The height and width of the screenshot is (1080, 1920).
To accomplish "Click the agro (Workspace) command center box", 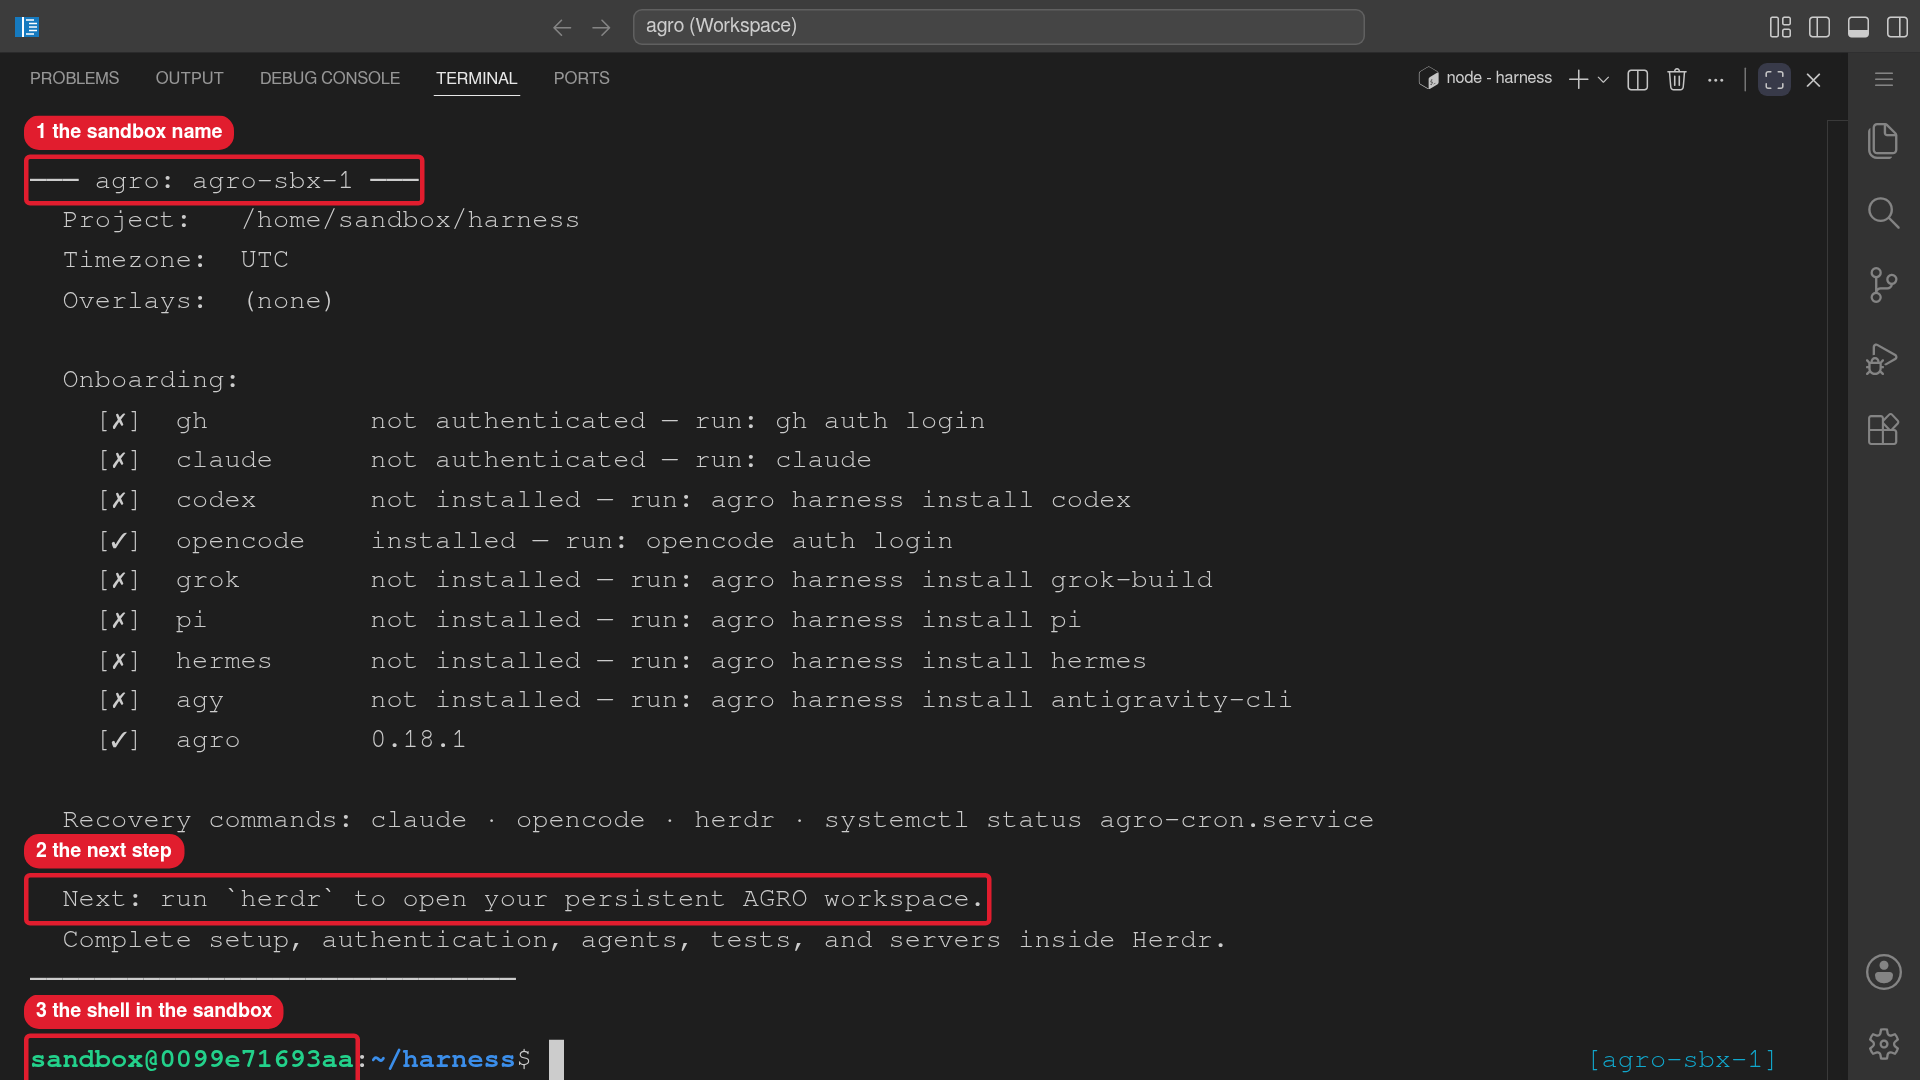I will [998, 26].
